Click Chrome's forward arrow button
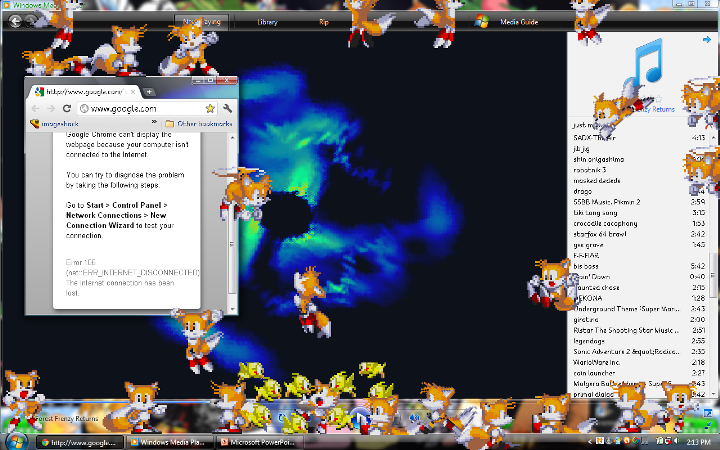Image resolution: width=720 pixels, height=450 pixels. [51, 108]
